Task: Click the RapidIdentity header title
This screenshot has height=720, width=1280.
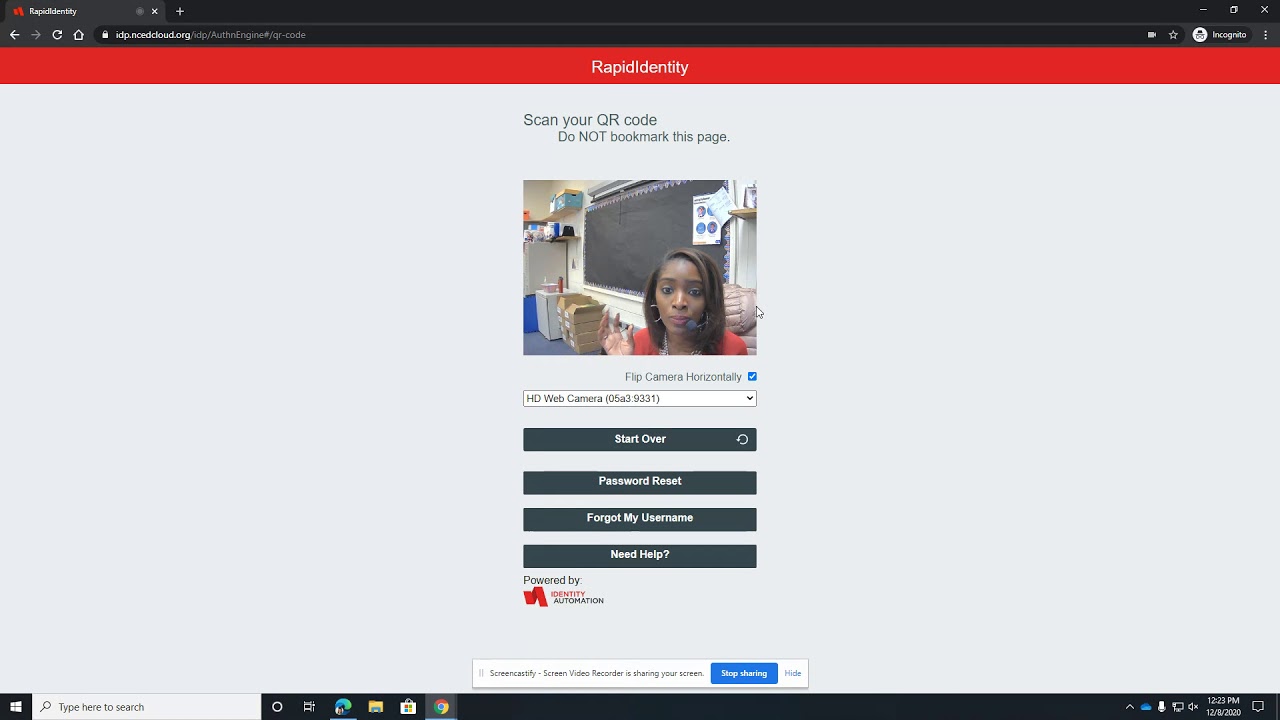Action: [640, 67]
